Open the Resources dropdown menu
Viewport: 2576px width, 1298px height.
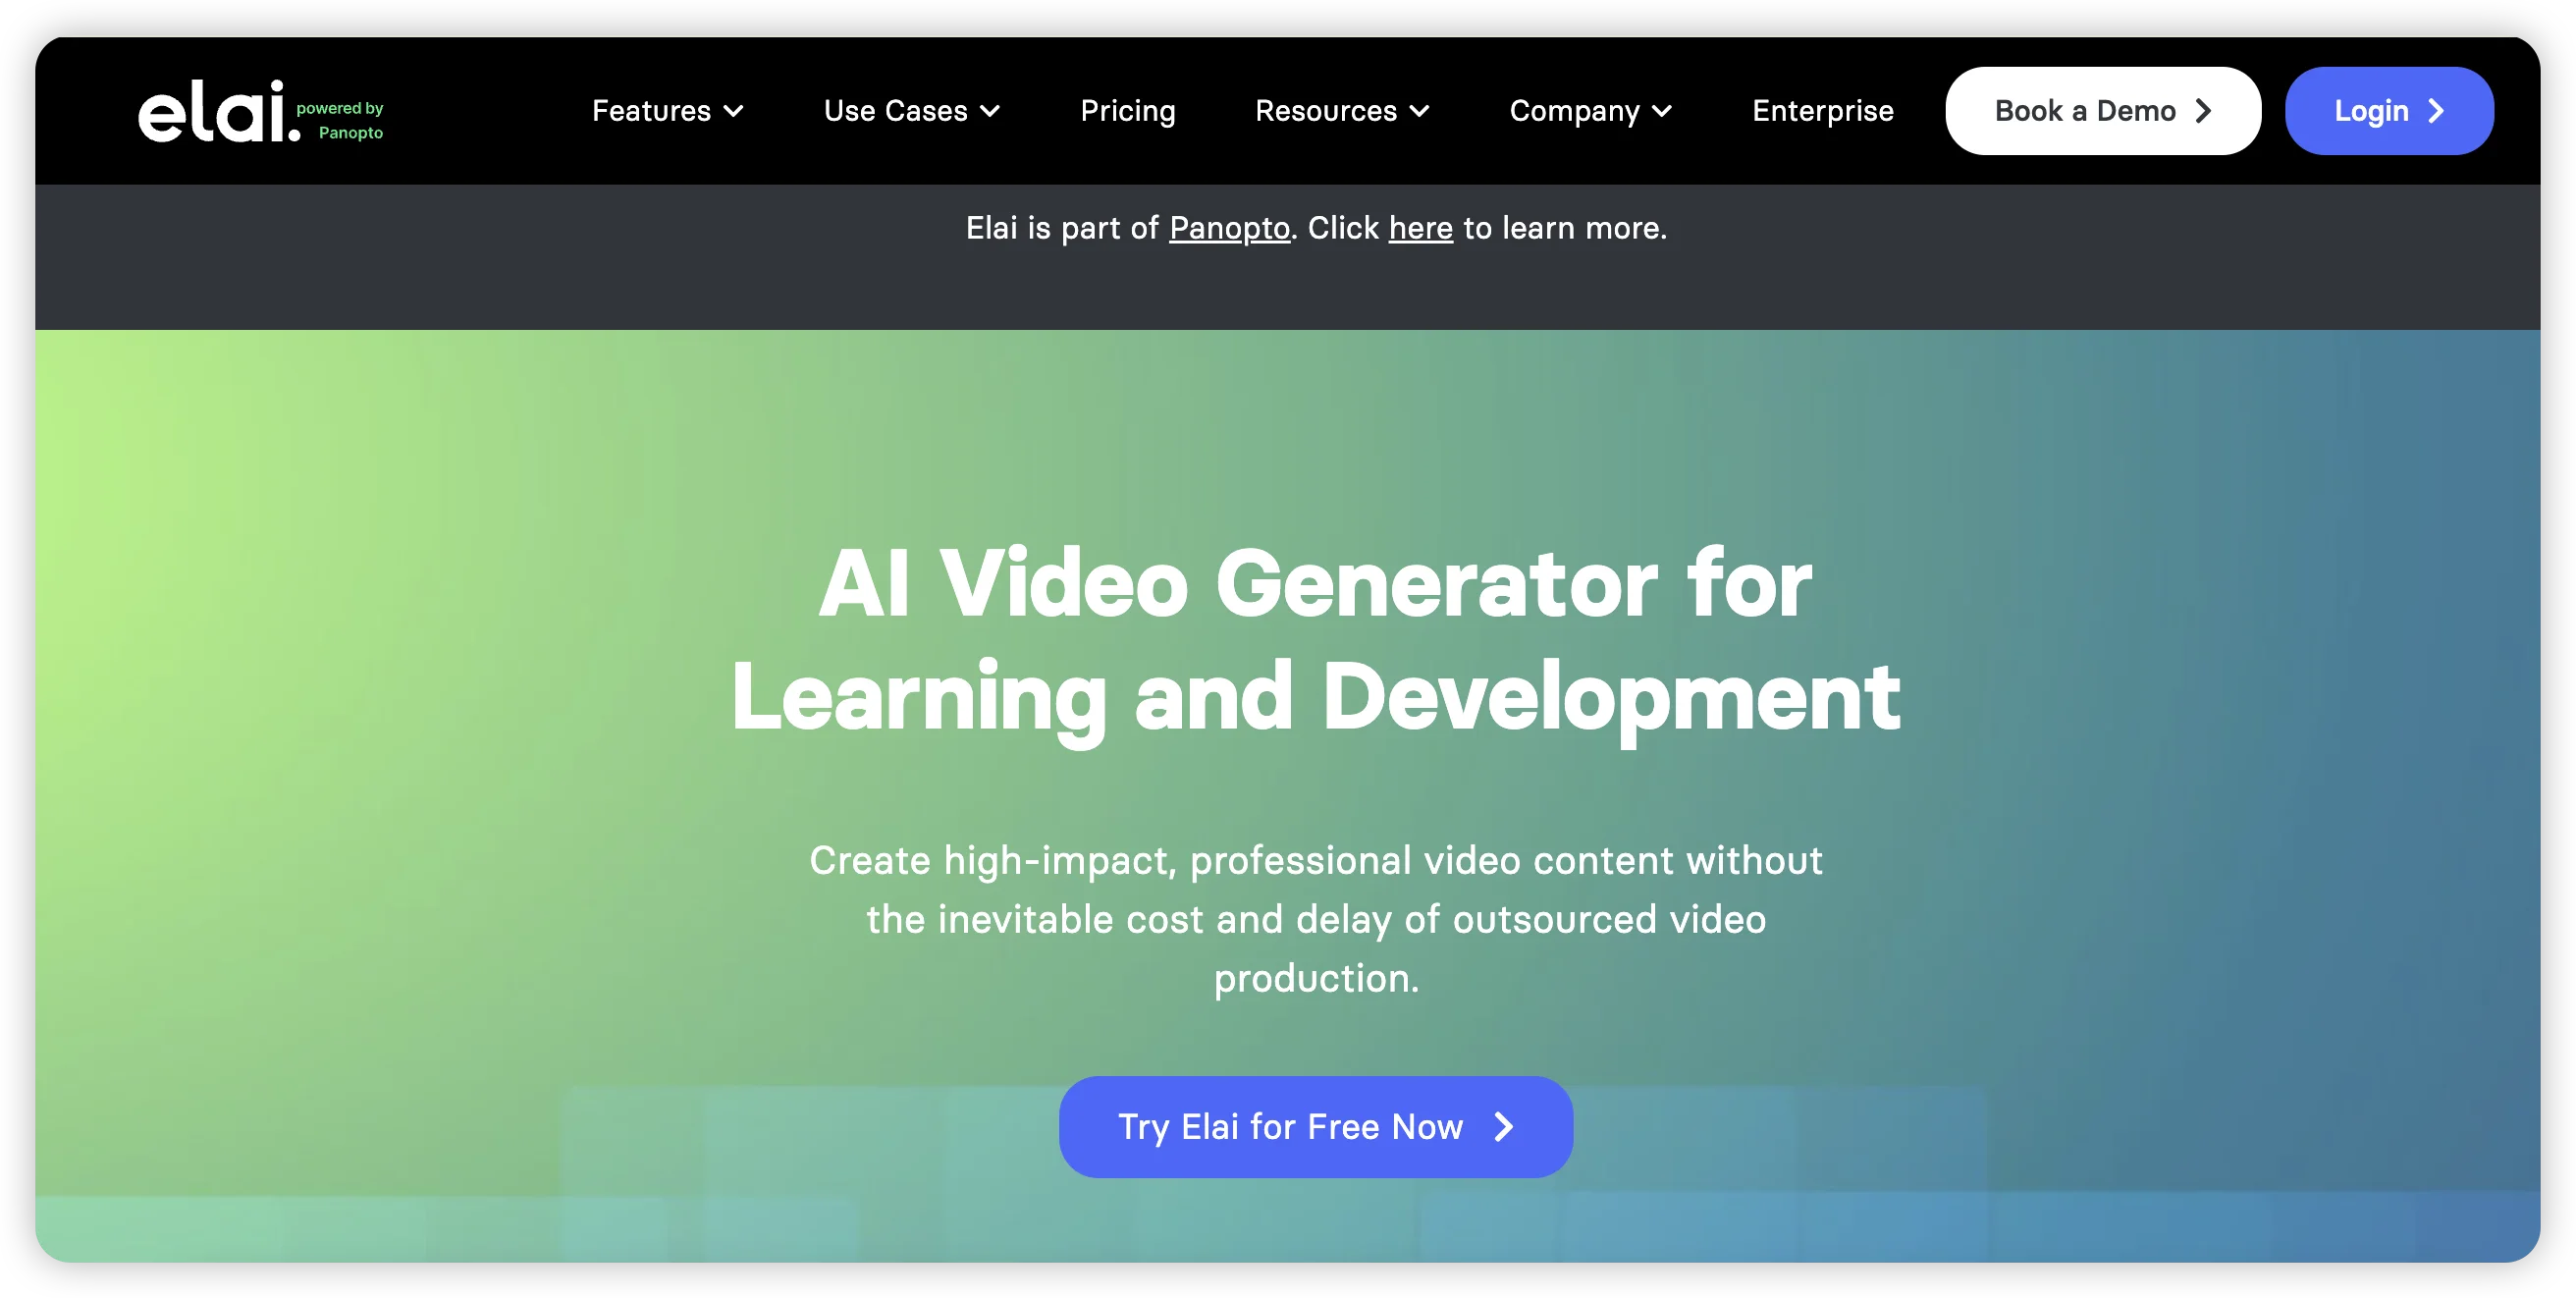1342,111
